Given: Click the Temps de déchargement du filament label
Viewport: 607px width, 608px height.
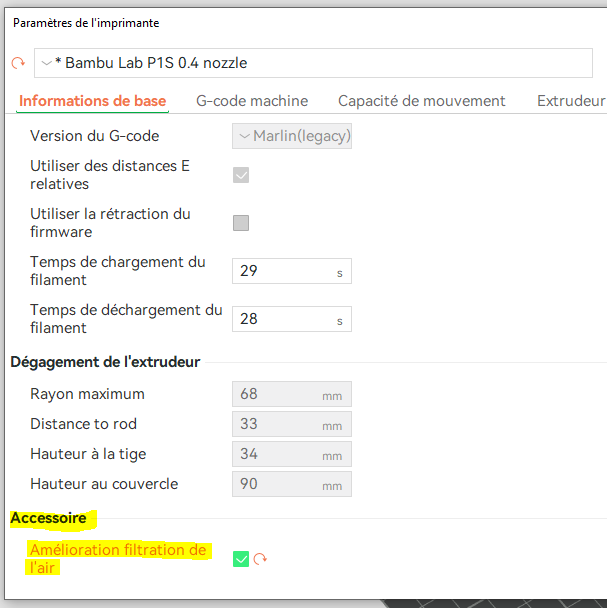Looking at the screenshot, I should pyautogui.click(x=126, y=319).
